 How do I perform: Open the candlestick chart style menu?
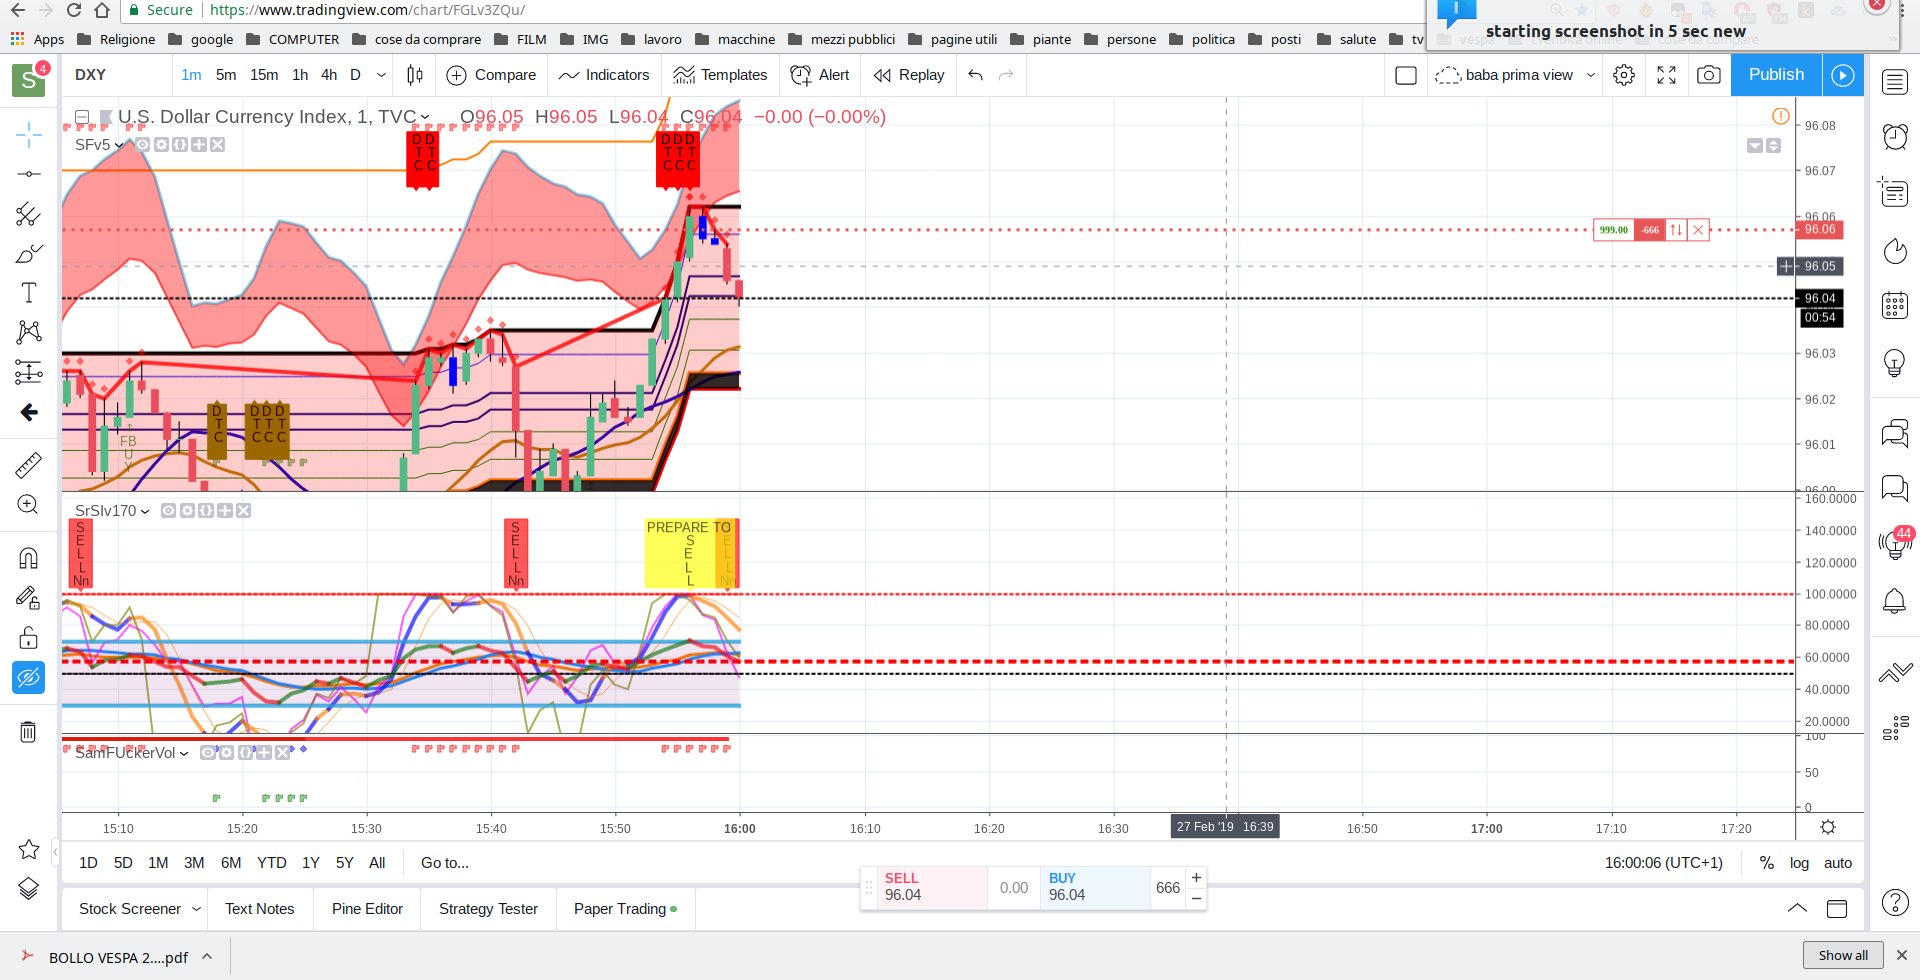(415, 75)
